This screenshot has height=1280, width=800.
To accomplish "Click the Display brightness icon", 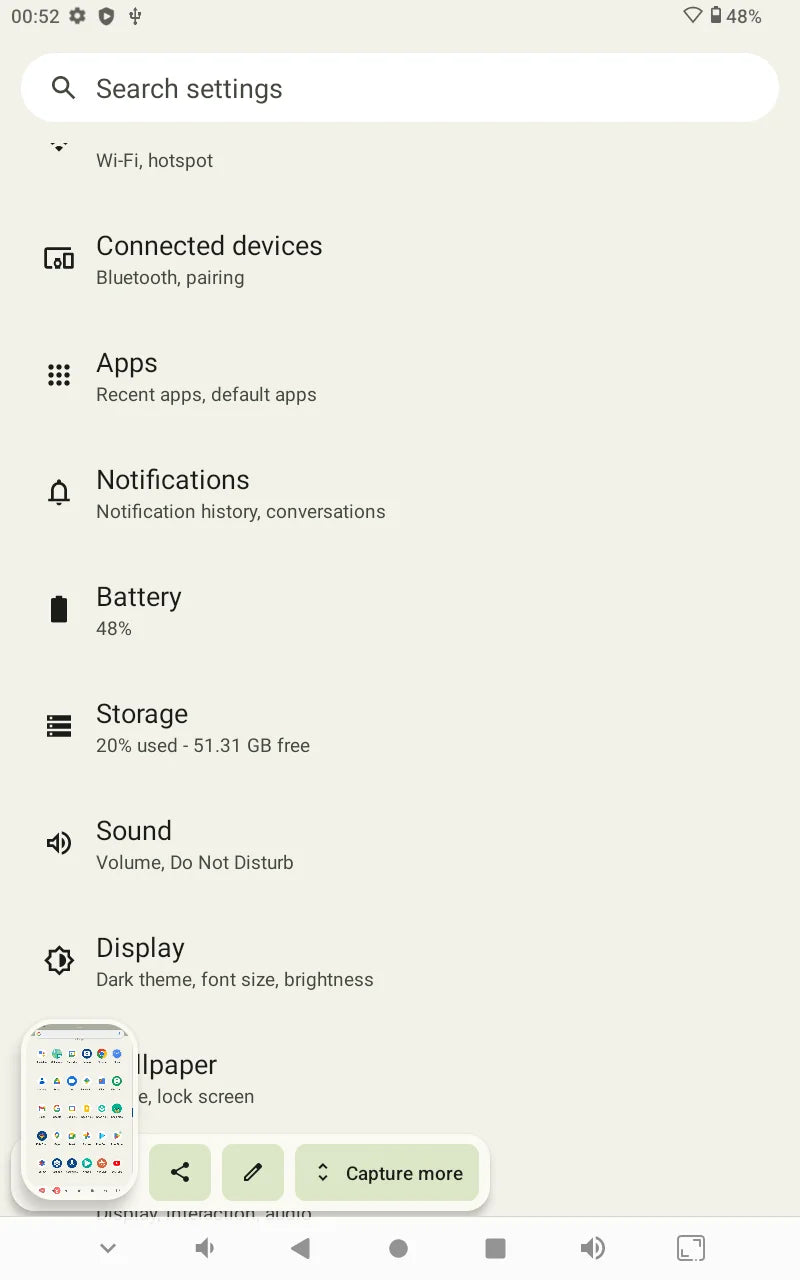I will click(x=59, y=960).
